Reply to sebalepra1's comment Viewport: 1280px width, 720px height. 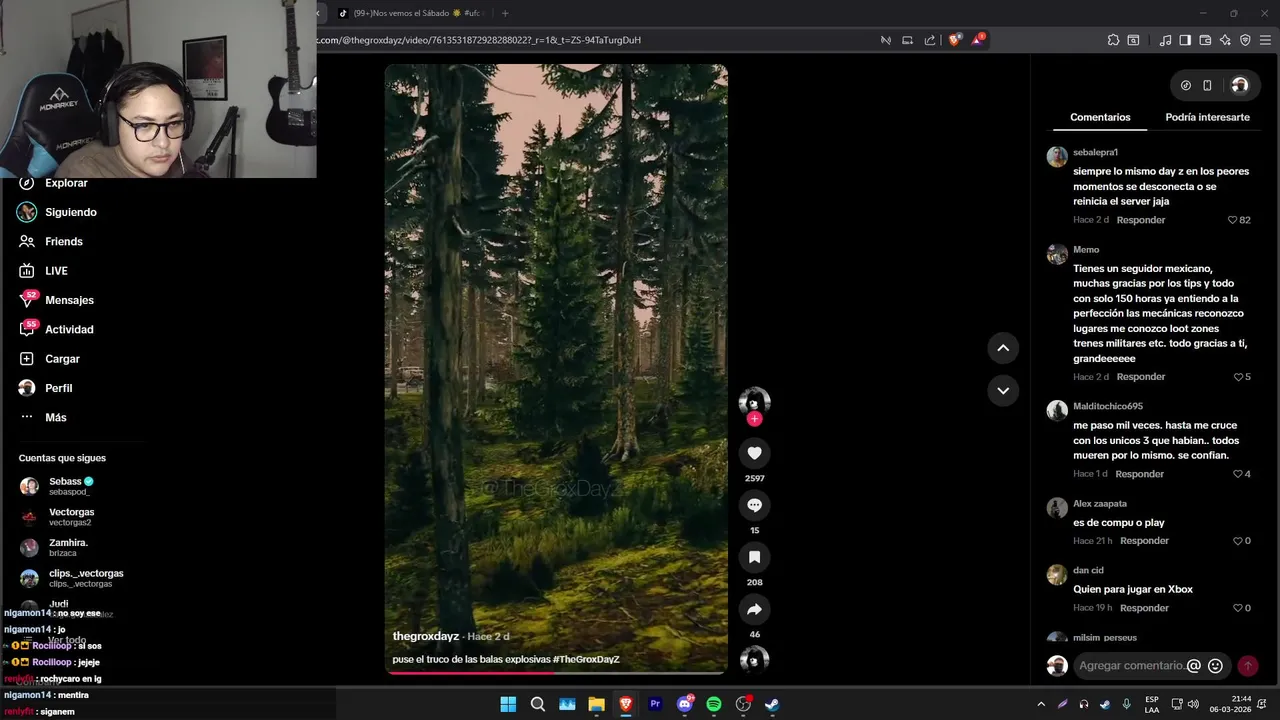pyautogui.click(x=1141, y=220)
